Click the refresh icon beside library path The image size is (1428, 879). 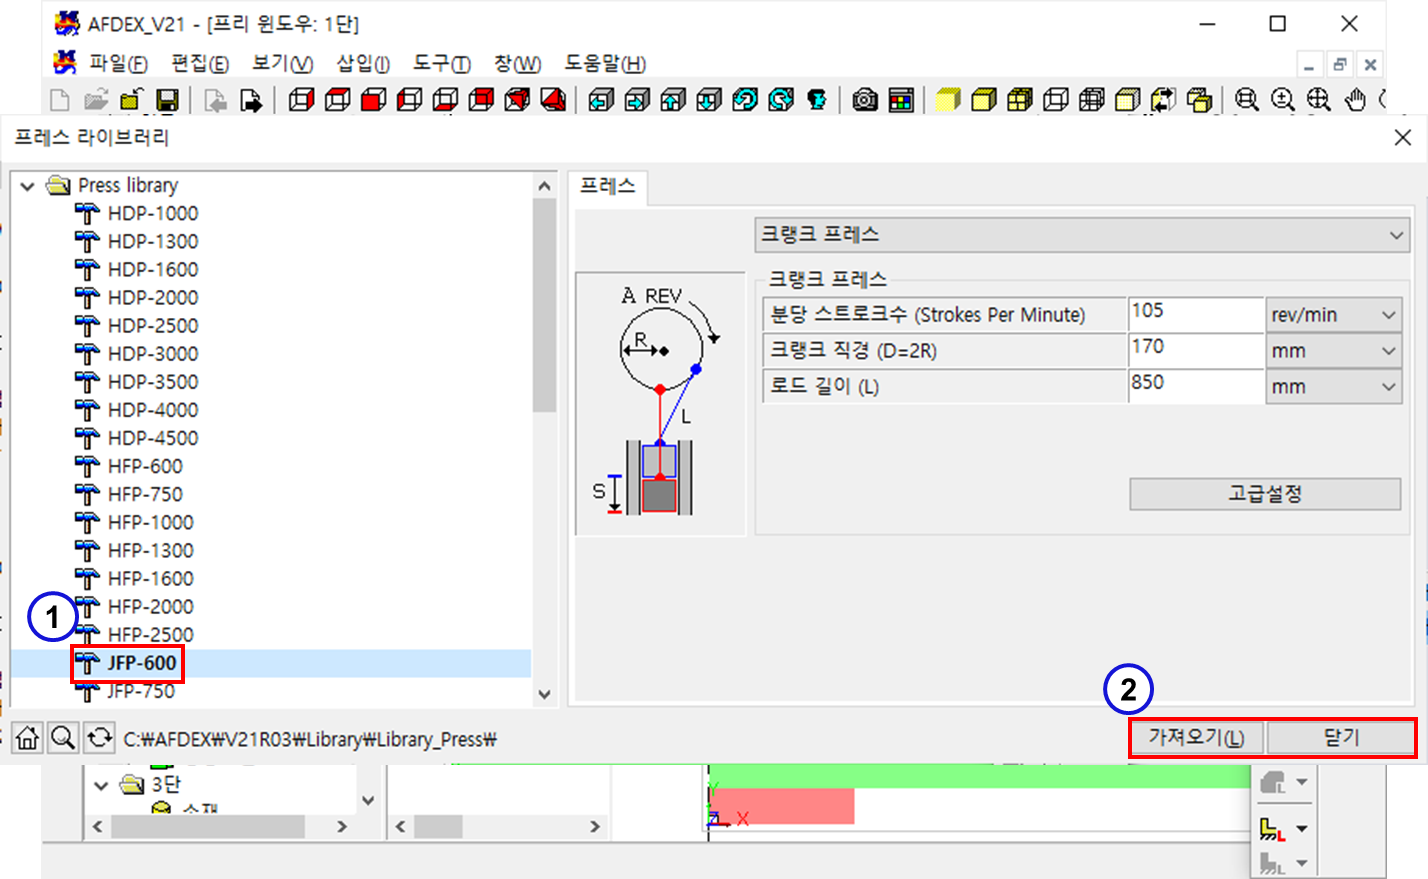pos(99,739)
